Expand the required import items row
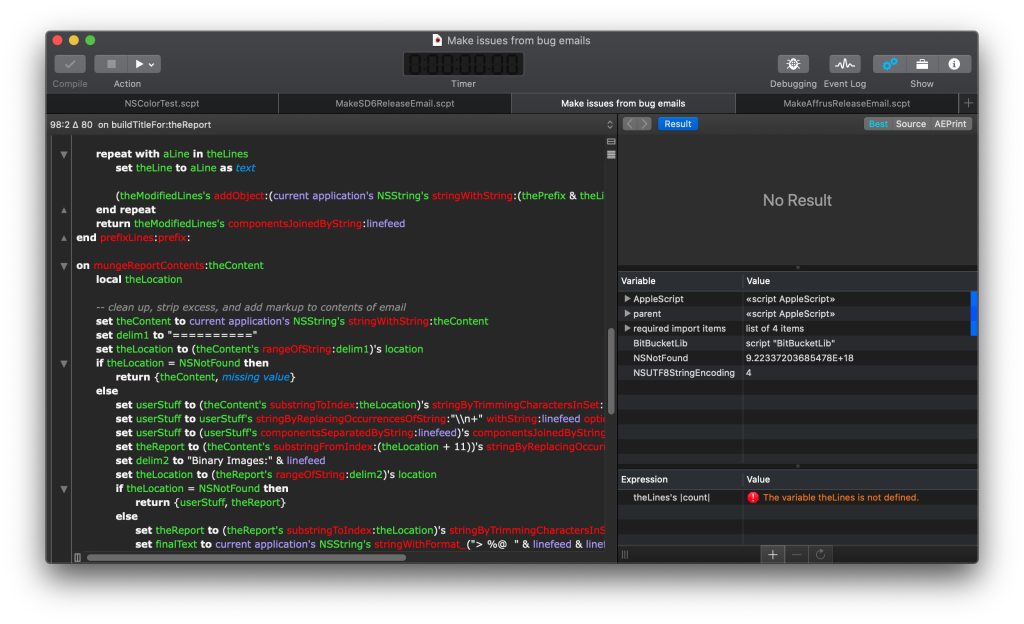Screen dimensions: 1024x624 [627, 328]
